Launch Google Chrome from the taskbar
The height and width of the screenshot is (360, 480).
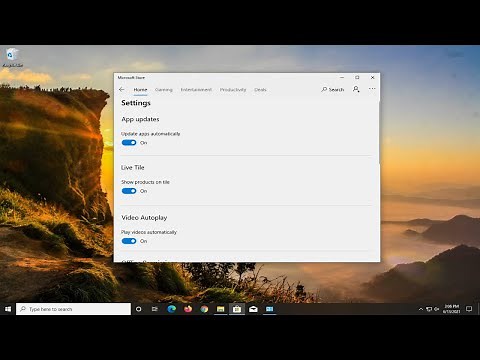coord(204,309)
